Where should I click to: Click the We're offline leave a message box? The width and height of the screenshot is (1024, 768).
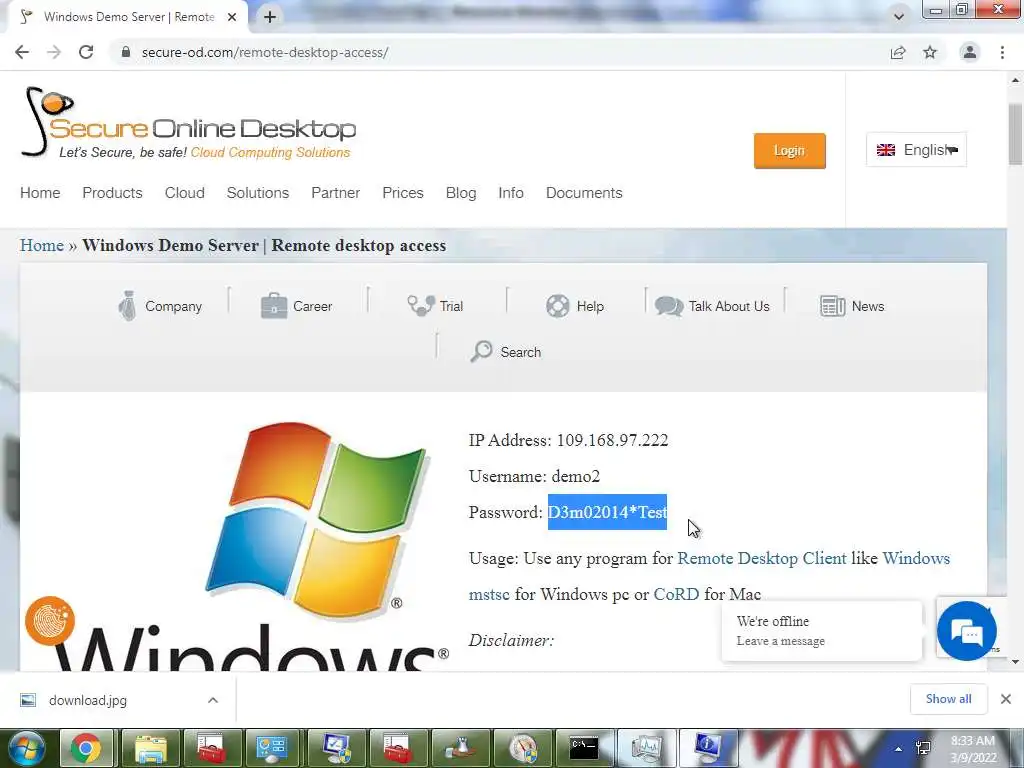click(x=822, y=631)
